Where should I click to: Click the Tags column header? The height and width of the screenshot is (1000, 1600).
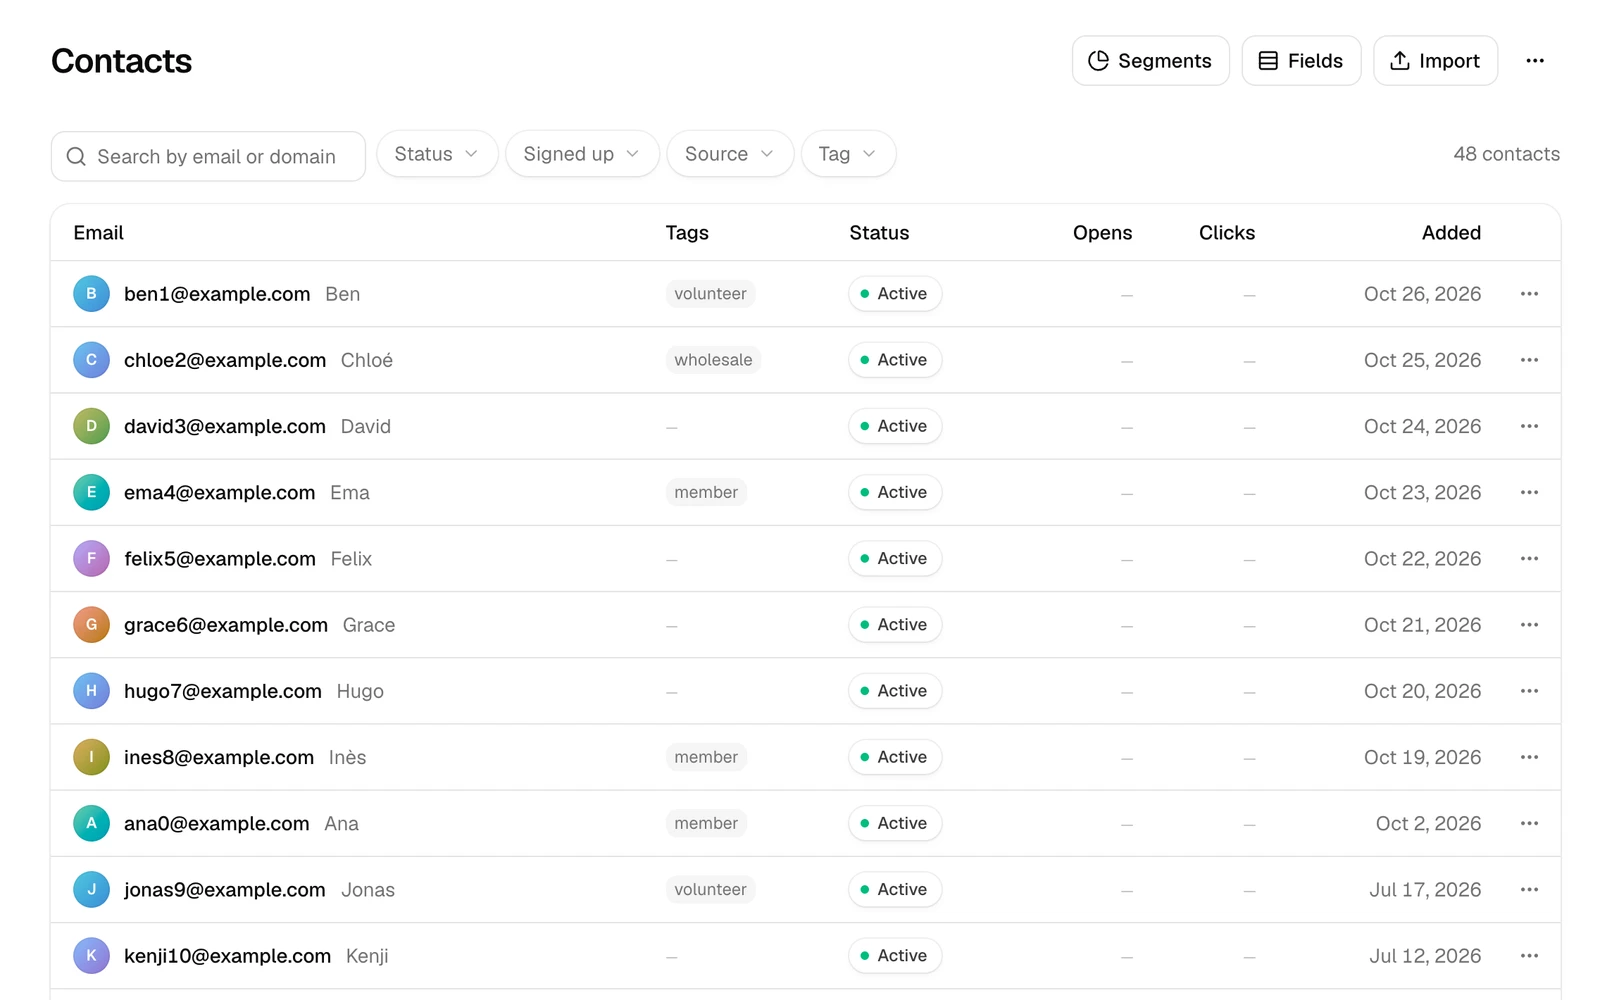687,233
